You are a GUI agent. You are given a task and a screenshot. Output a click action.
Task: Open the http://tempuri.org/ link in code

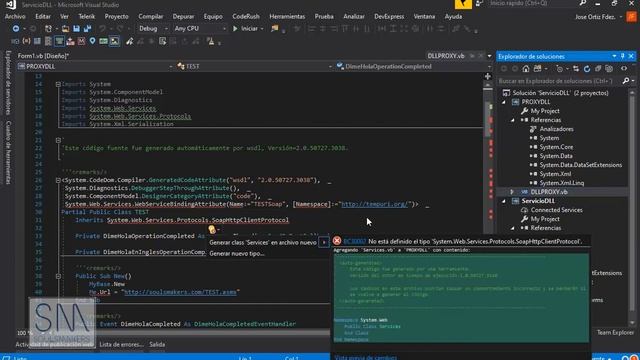click(375, 204)
